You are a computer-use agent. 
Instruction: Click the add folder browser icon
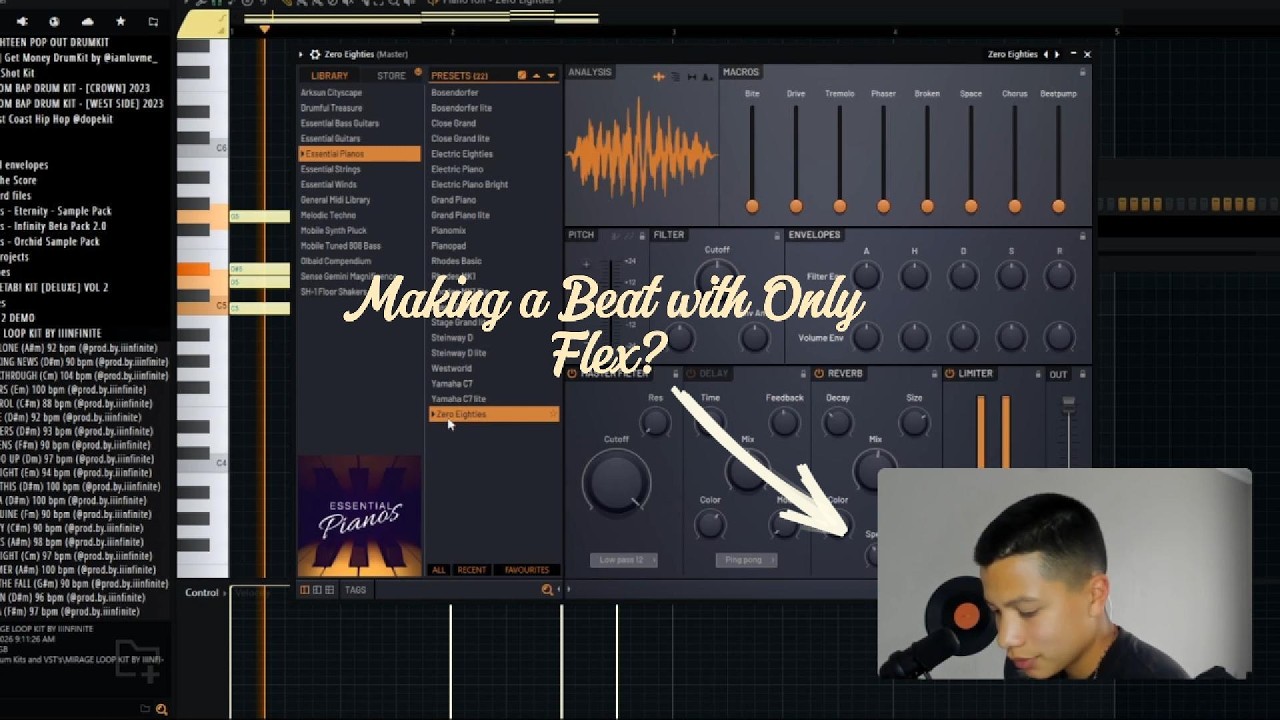[152, 21]
